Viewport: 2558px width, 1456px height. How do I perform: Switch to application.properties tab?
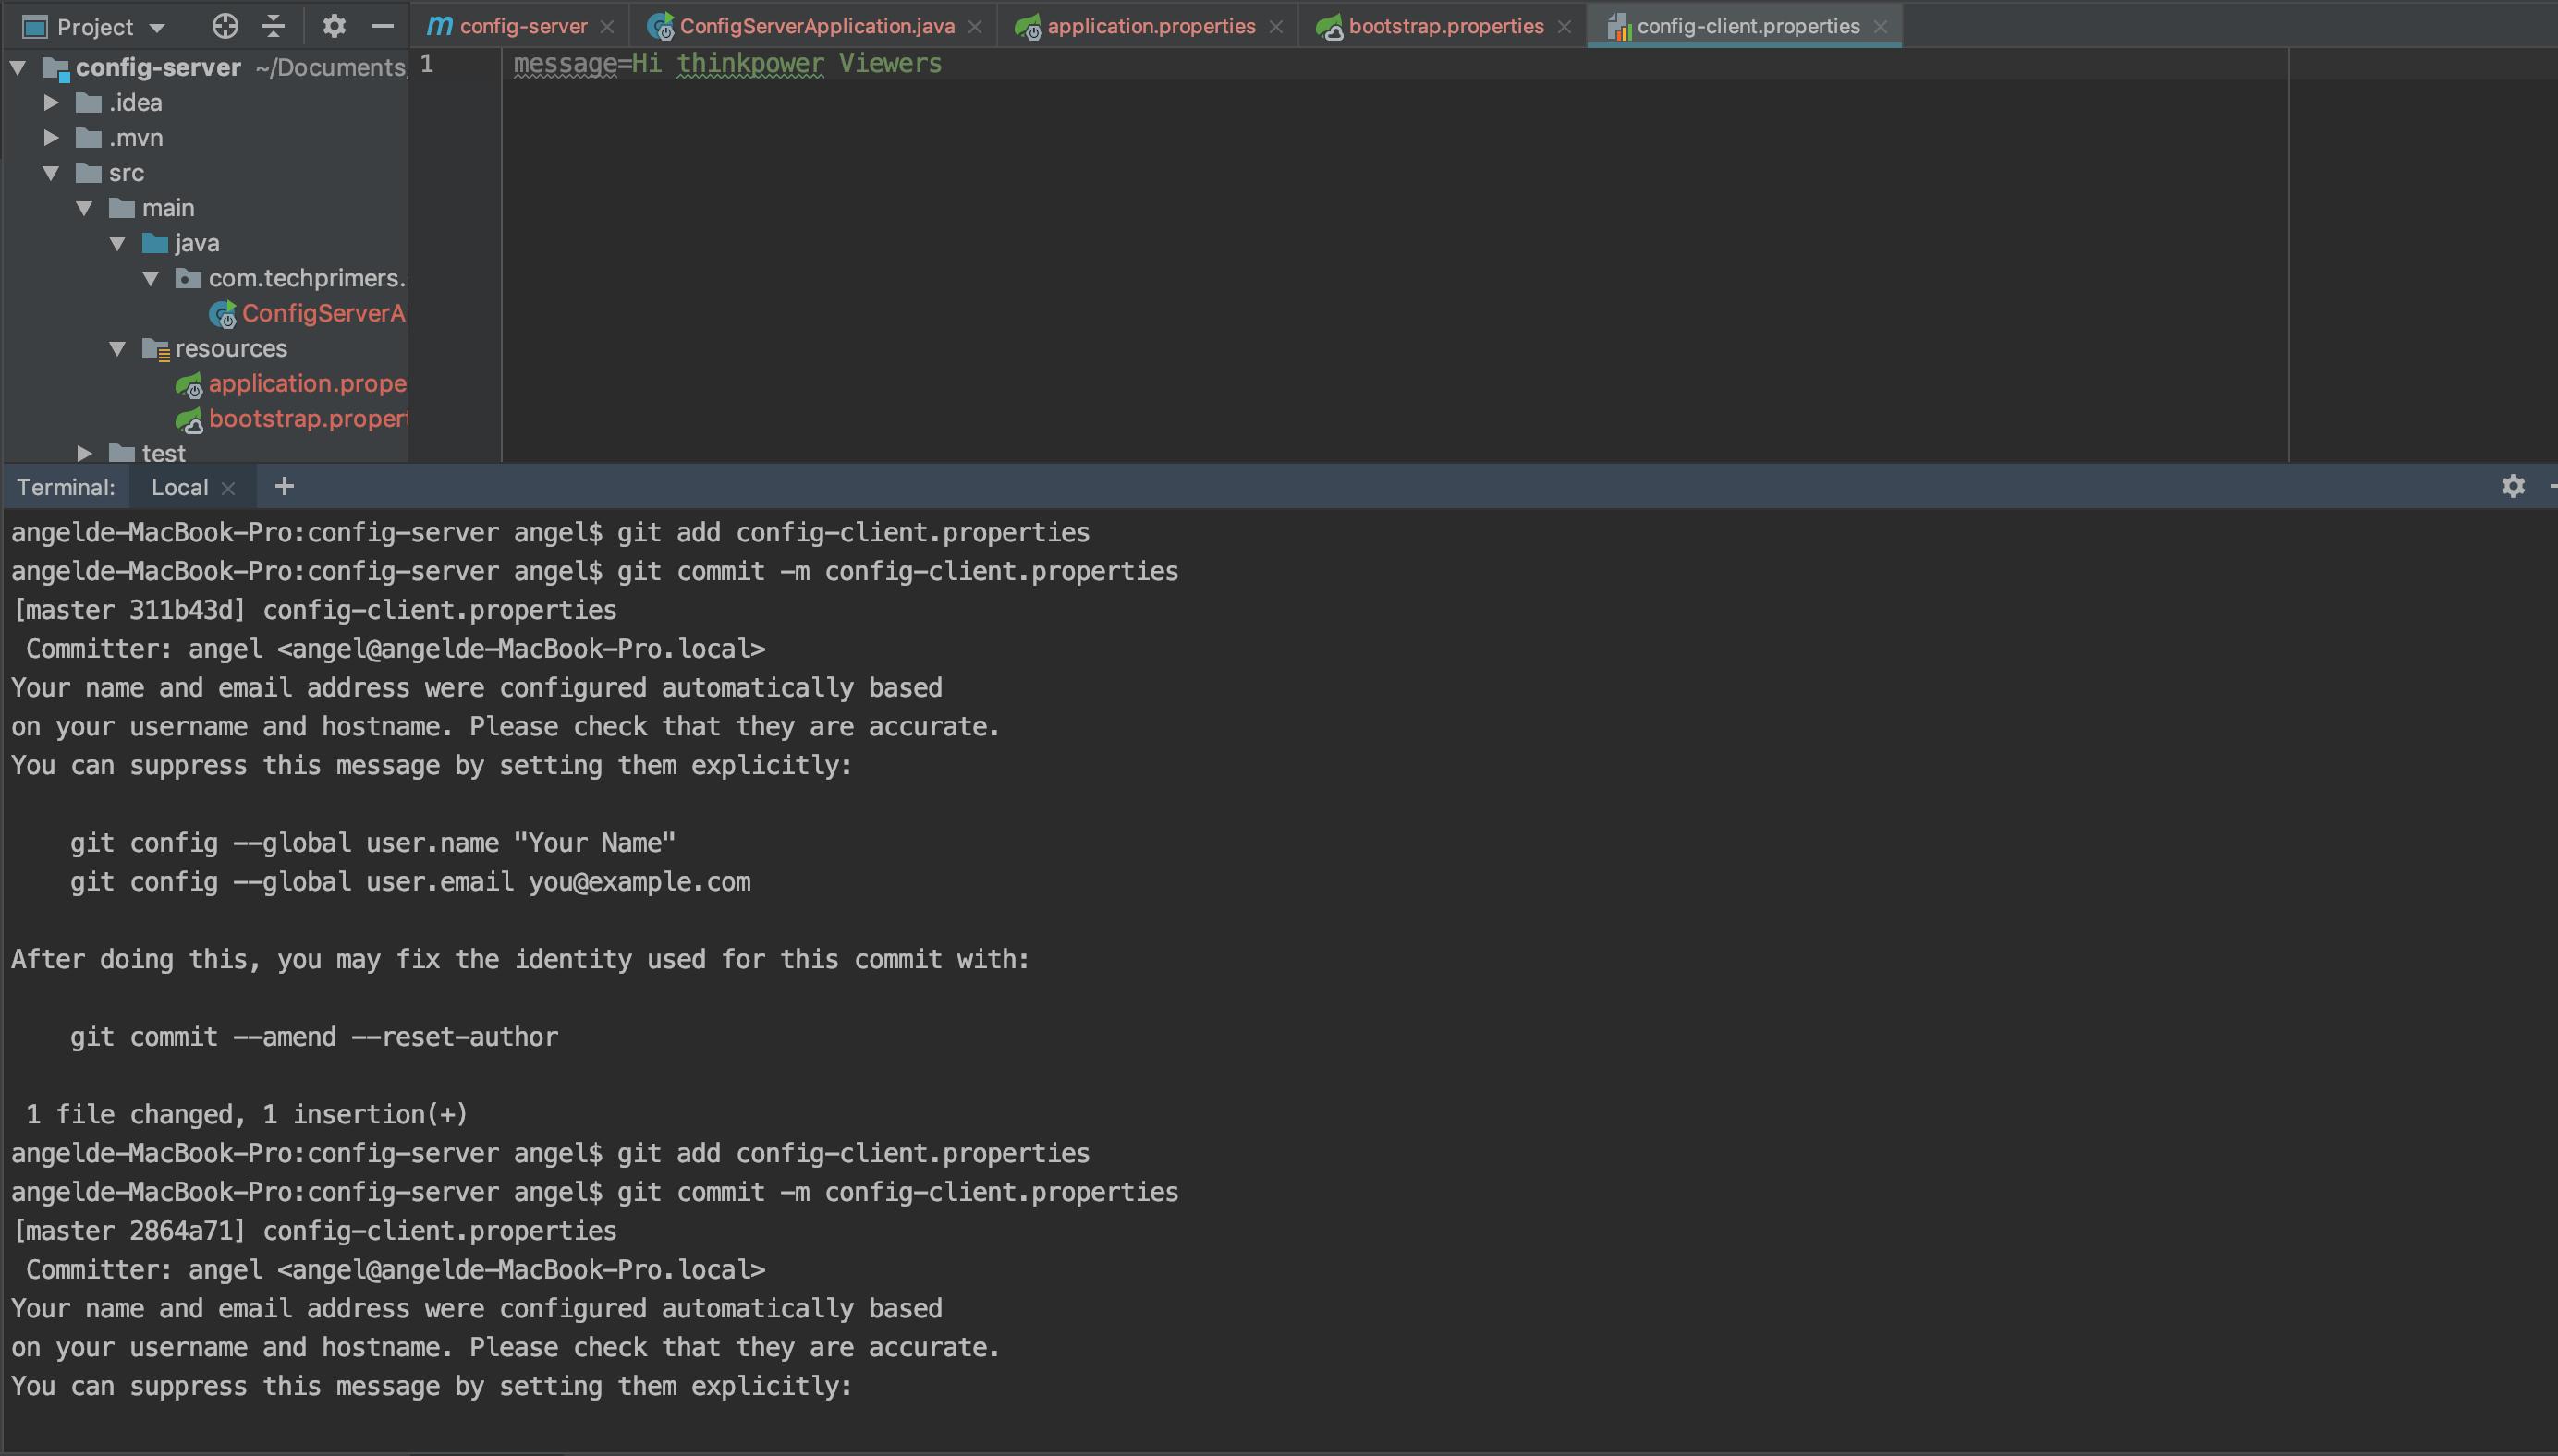[1151, 26]
